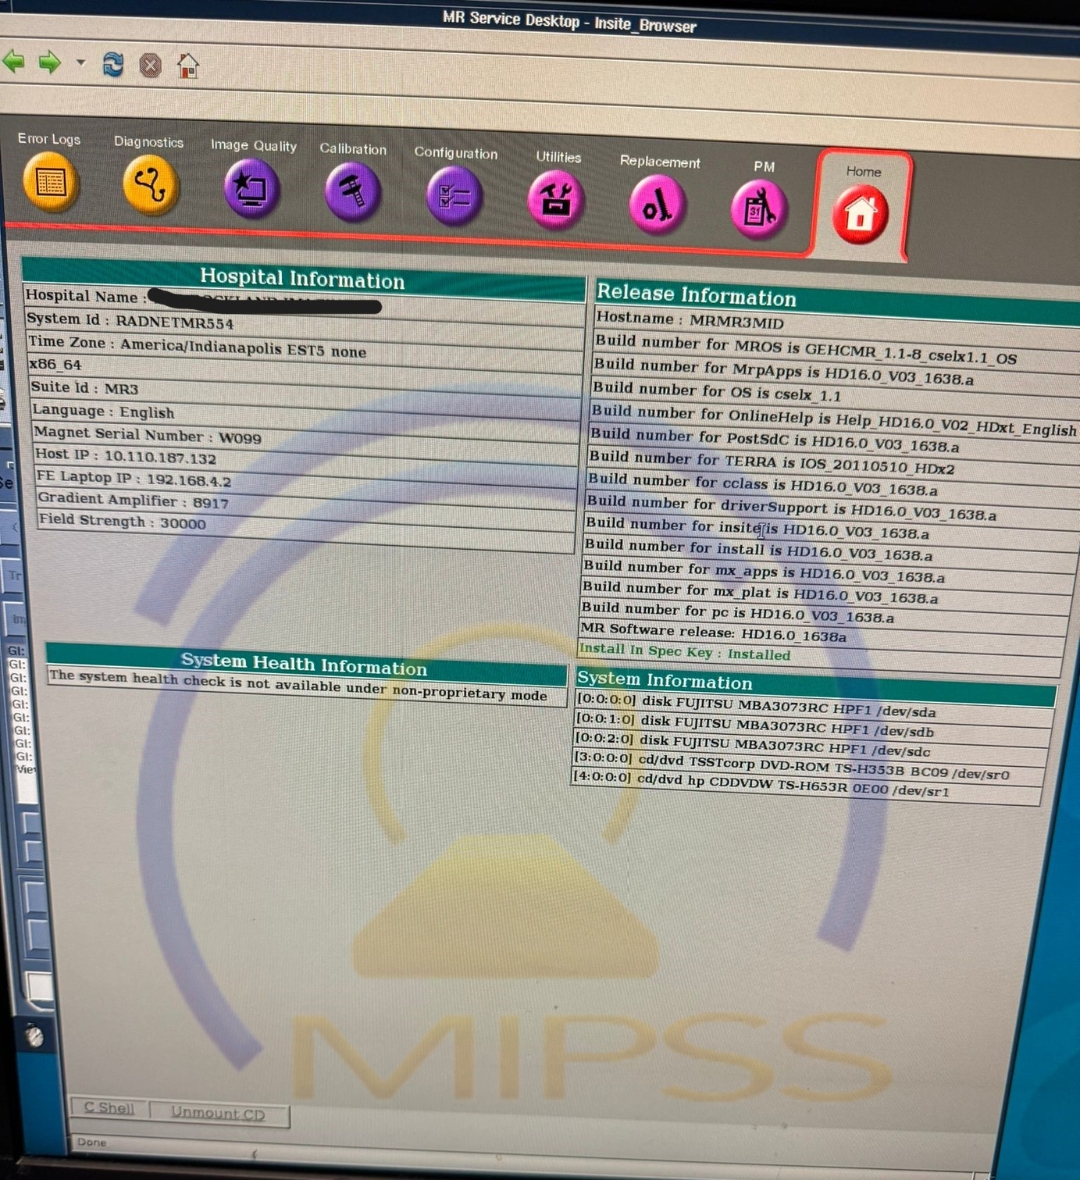Select the /dev/sdc FUJITSU disk row
The width and height of the screenshot is (1080, 1180).
pos(811,746)
